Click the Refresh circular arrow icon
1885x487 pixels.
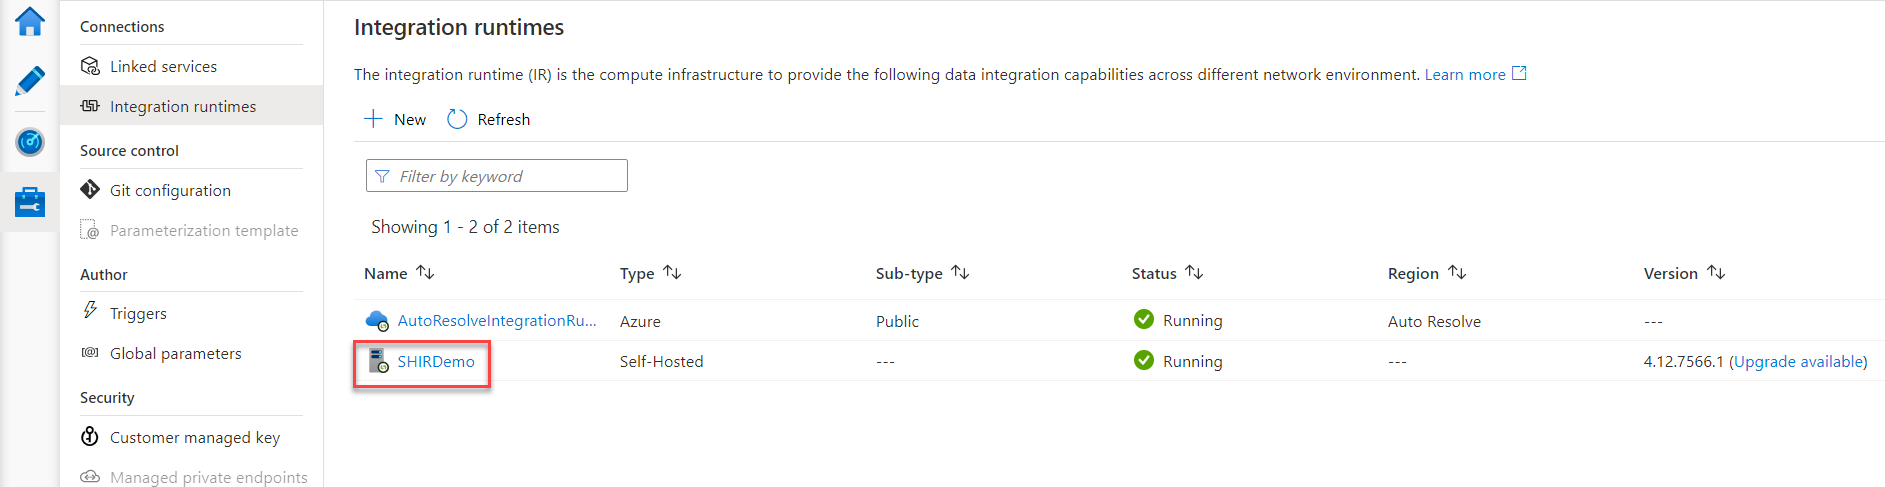pyautogui.click(x=457, y=119)
